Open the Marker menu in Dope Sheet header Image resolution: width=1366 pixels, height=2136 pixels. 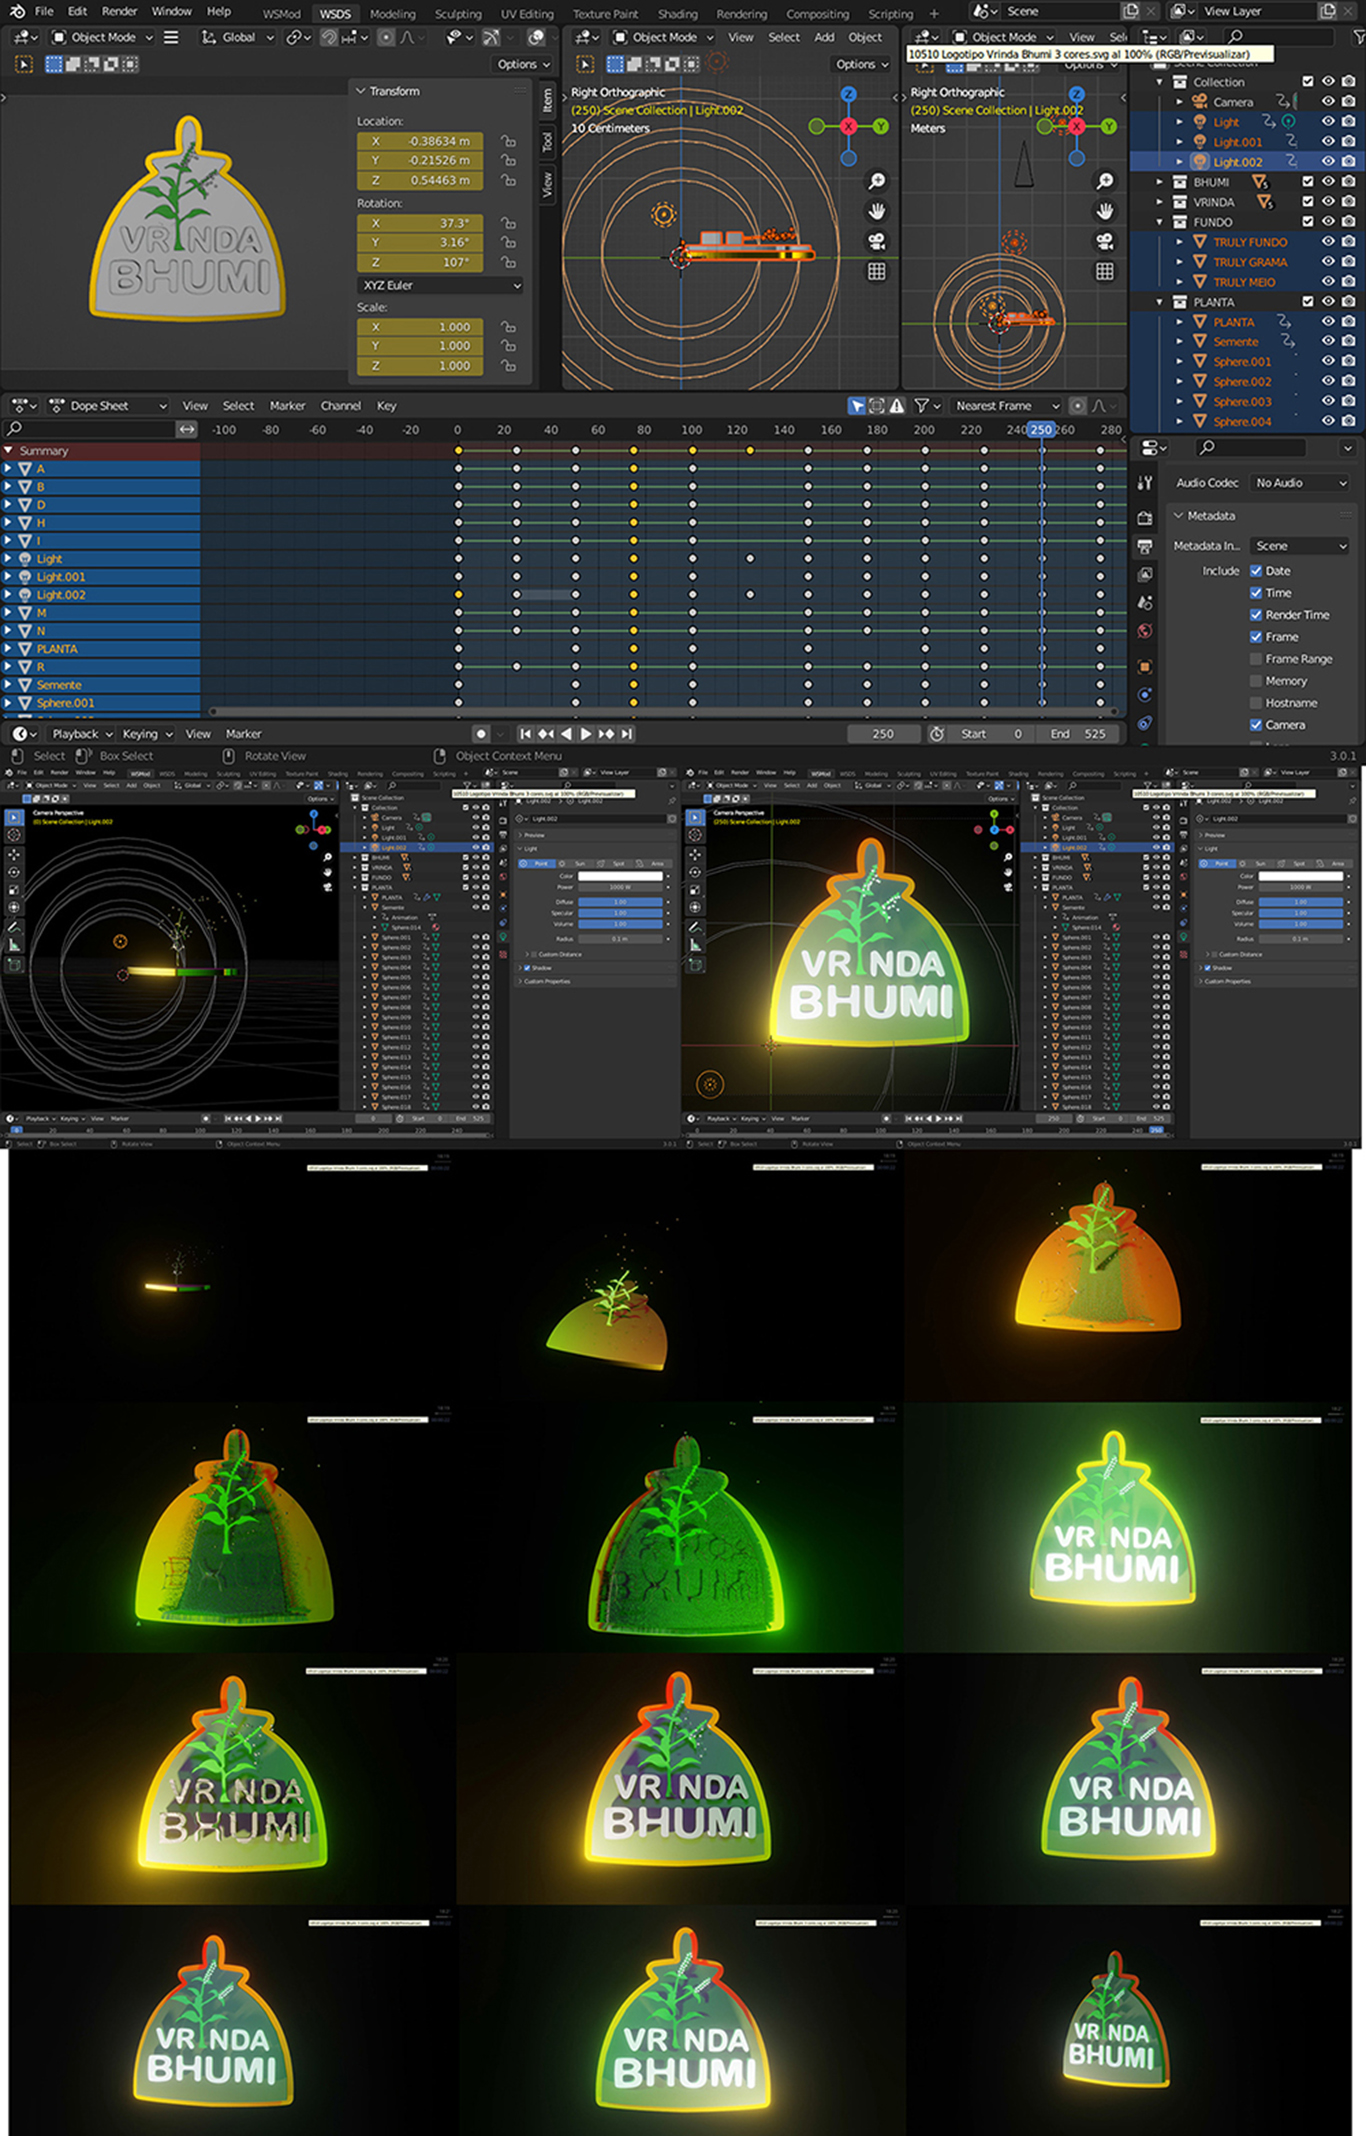click(287, 406)
